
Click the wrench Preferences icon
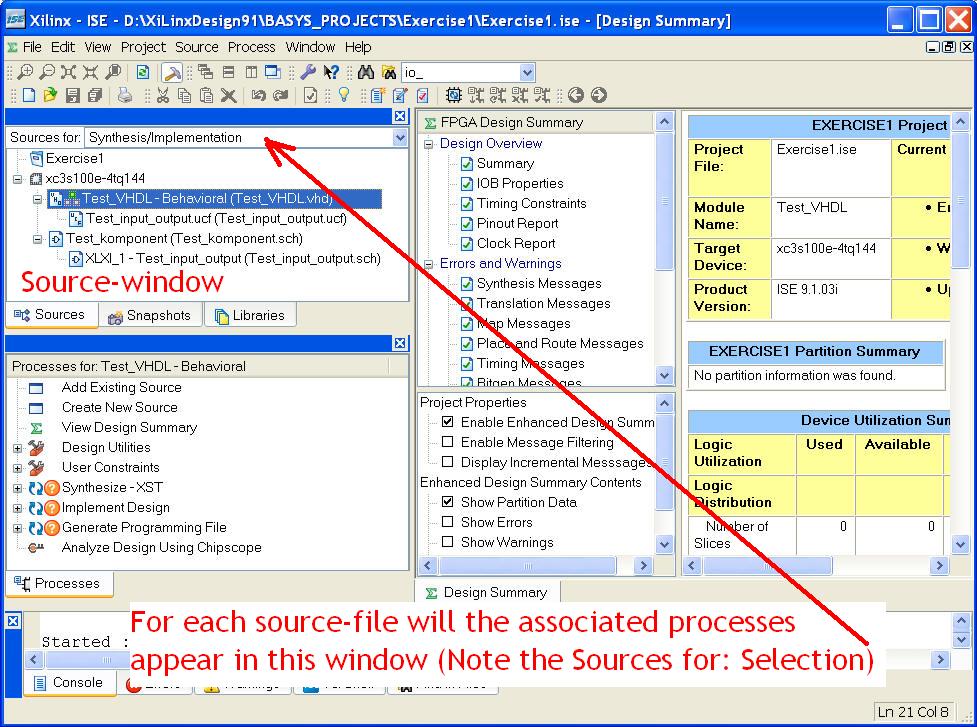pyautogui.click(x=307, y=72)
